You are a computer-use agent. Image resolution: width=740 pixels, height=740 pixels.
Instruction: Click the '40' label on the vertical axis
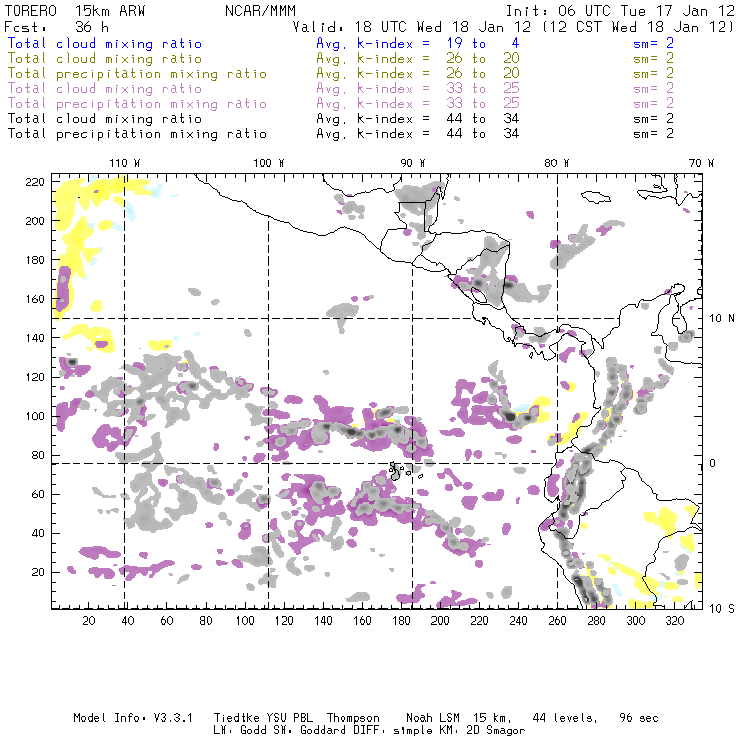coord(38,533)
